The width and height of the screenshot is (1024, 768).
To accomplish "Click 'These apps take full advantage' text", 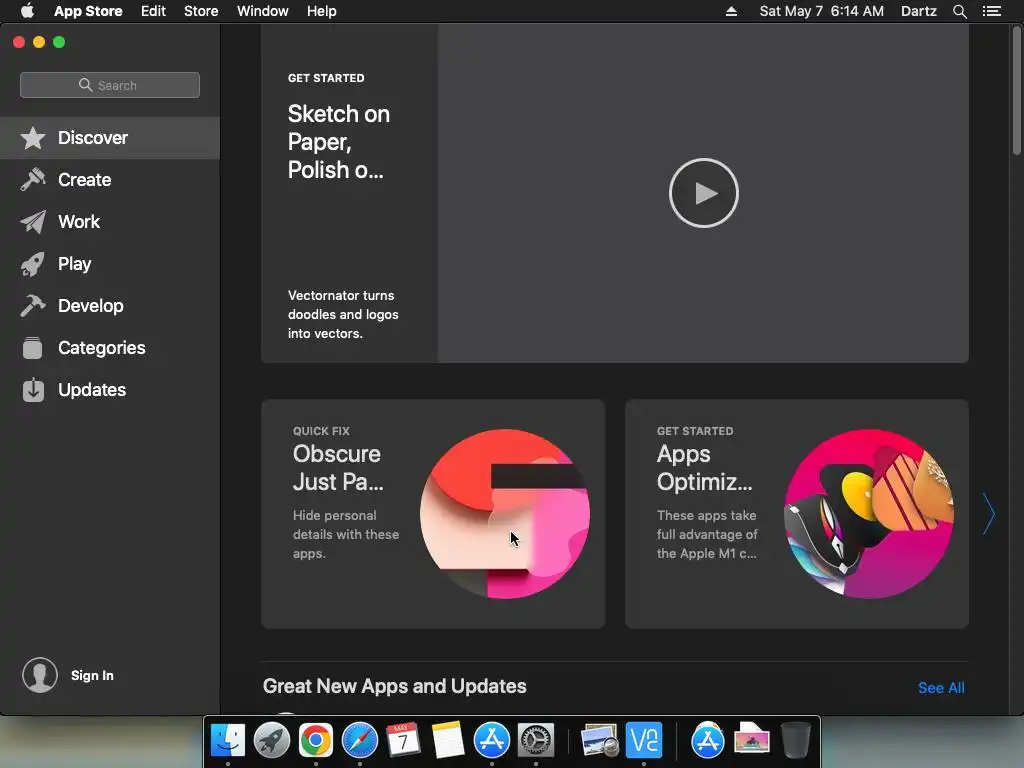I will (x=707, y=534).
